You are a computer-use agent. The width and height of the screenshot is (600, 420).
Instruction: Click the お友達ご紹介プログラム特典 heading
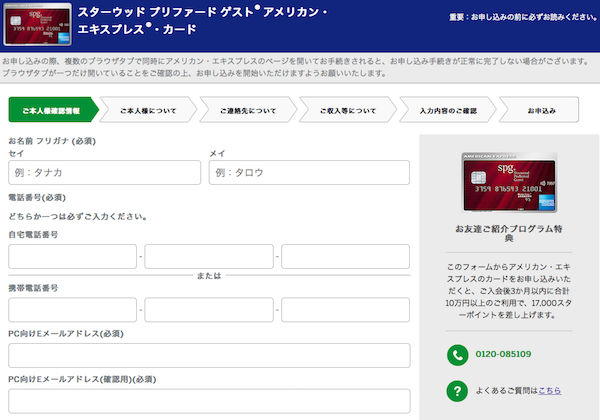(509, 233)
